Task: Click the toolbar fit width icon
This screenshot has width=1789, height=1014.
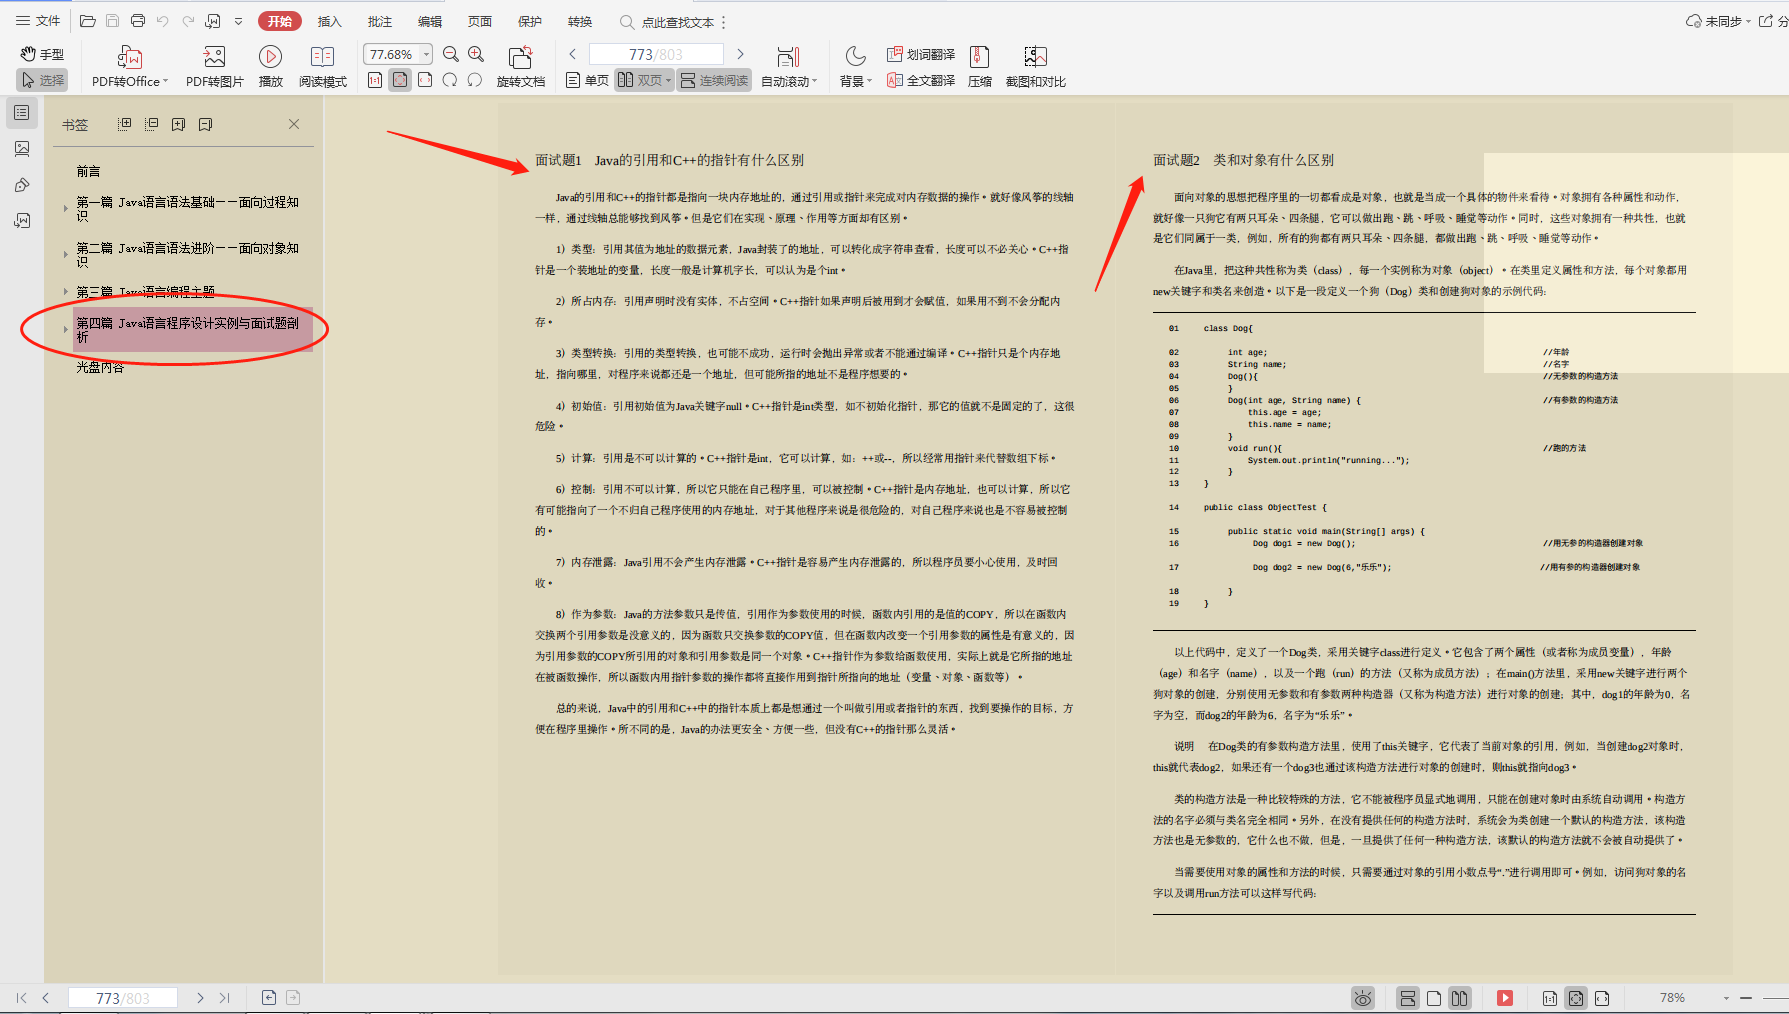Action: pyautogui.click(x=425, y=80)
